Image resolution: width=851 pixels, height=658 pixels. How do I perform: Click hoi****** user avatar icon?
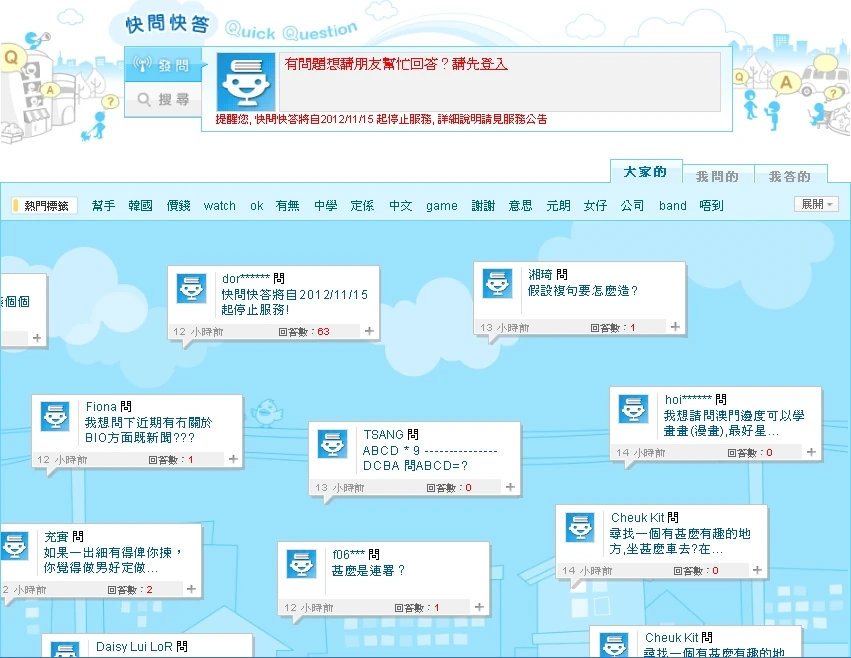(x=633, y=409)
